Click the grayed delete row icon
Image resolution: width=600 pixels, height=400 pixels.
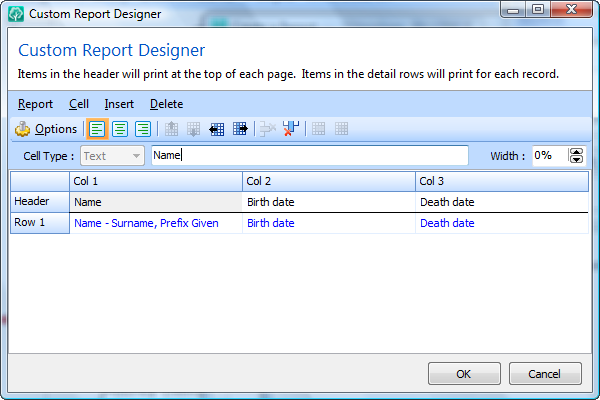tap(267, 129)
